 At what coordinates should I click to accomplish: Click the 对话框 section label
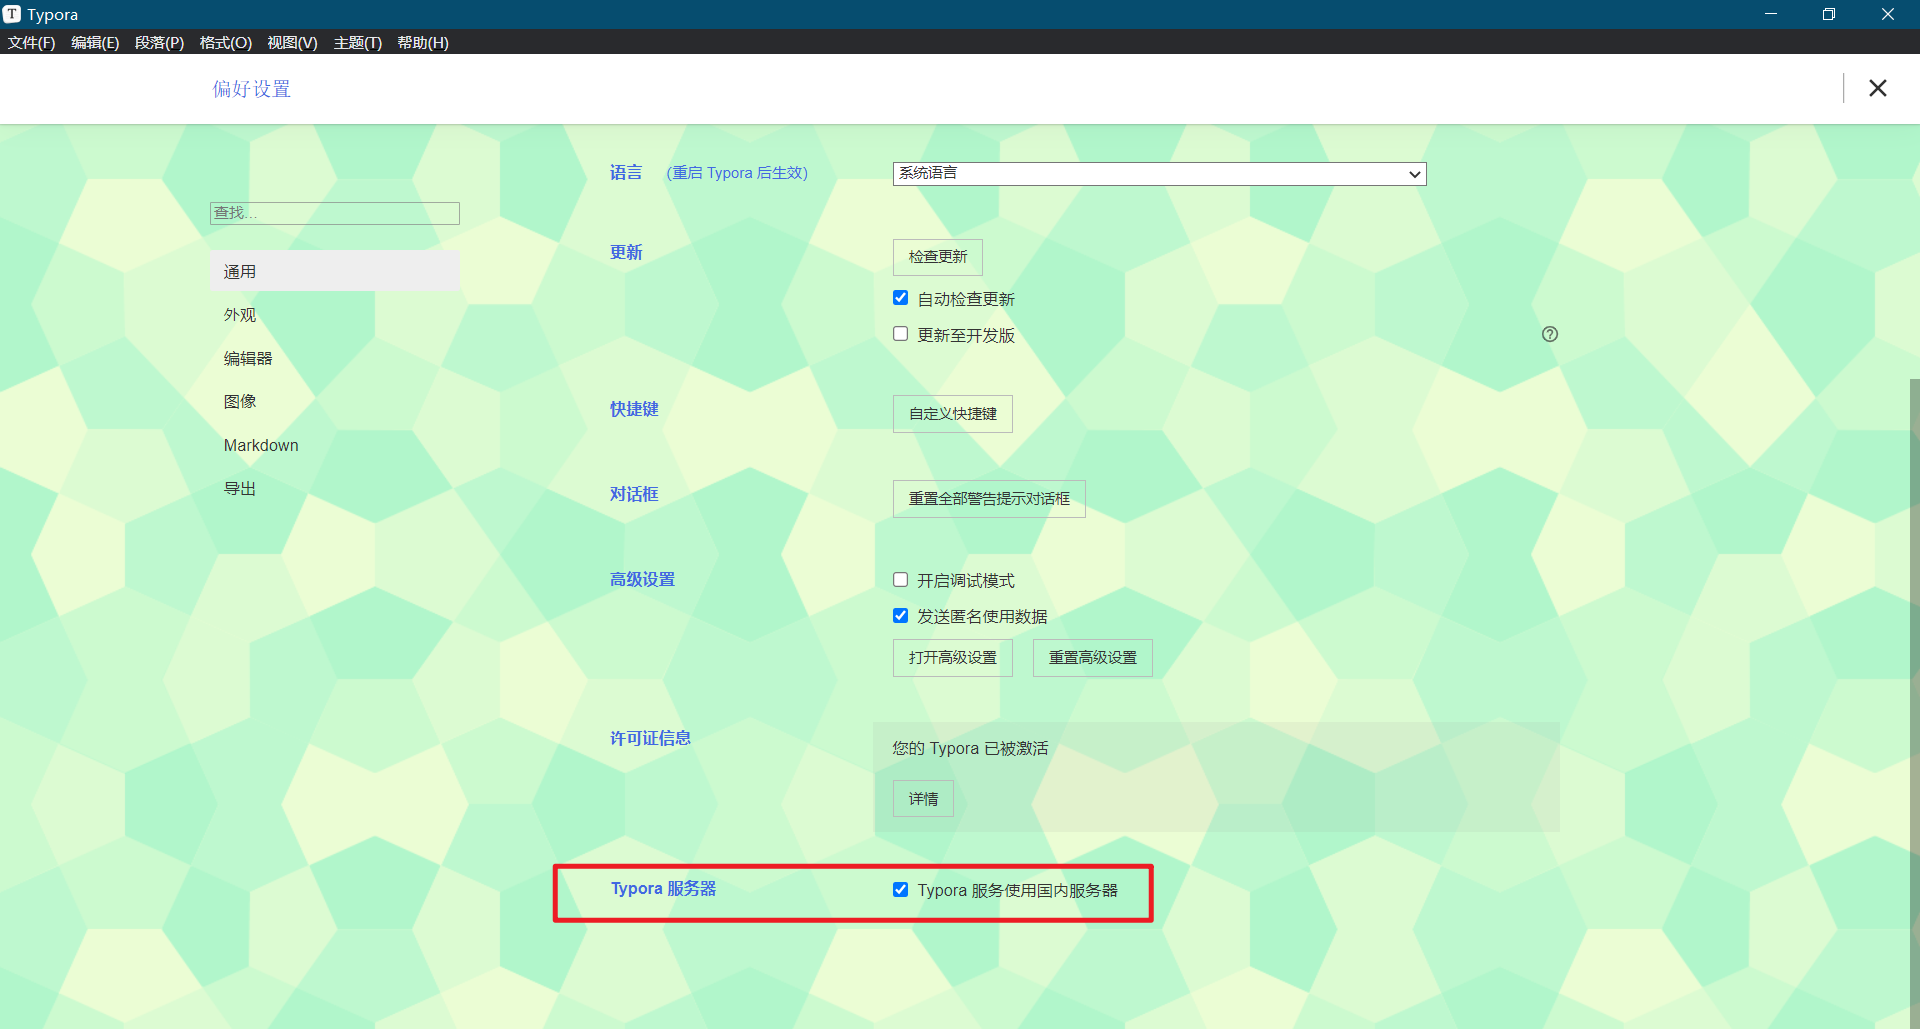(x=634, y=494)
